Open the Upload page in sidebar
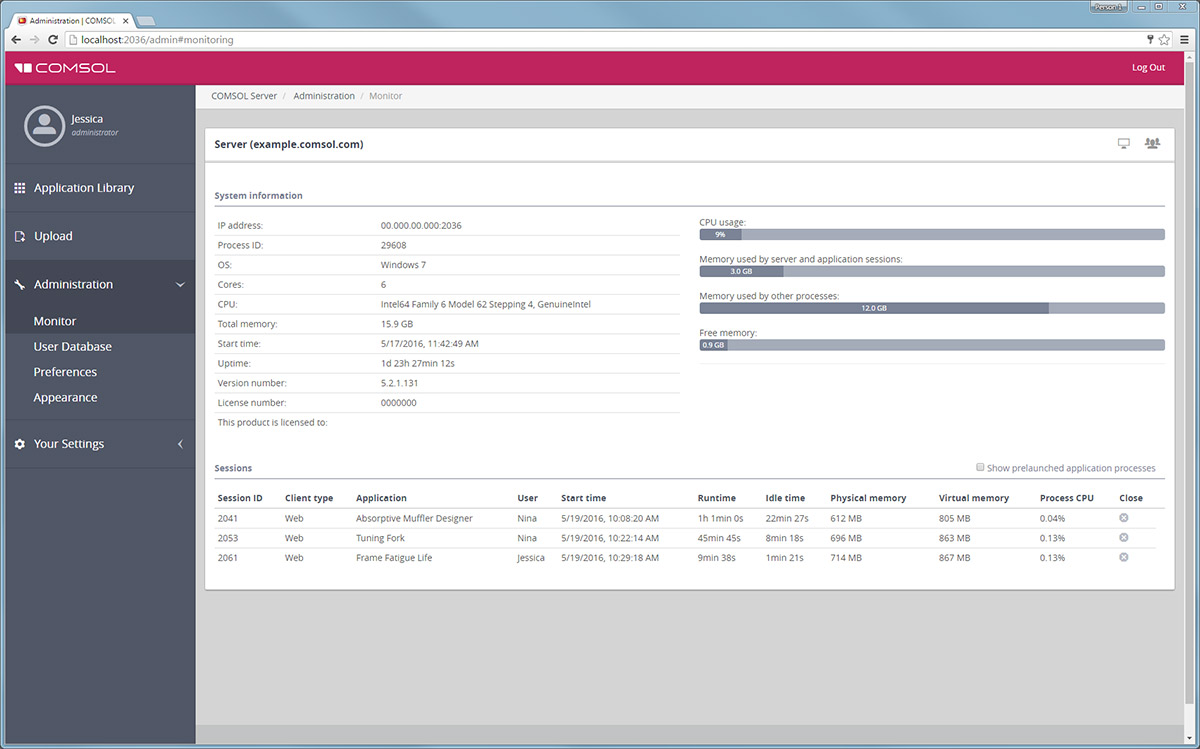This screenshot has width=1200, height=749. [53, 237]
